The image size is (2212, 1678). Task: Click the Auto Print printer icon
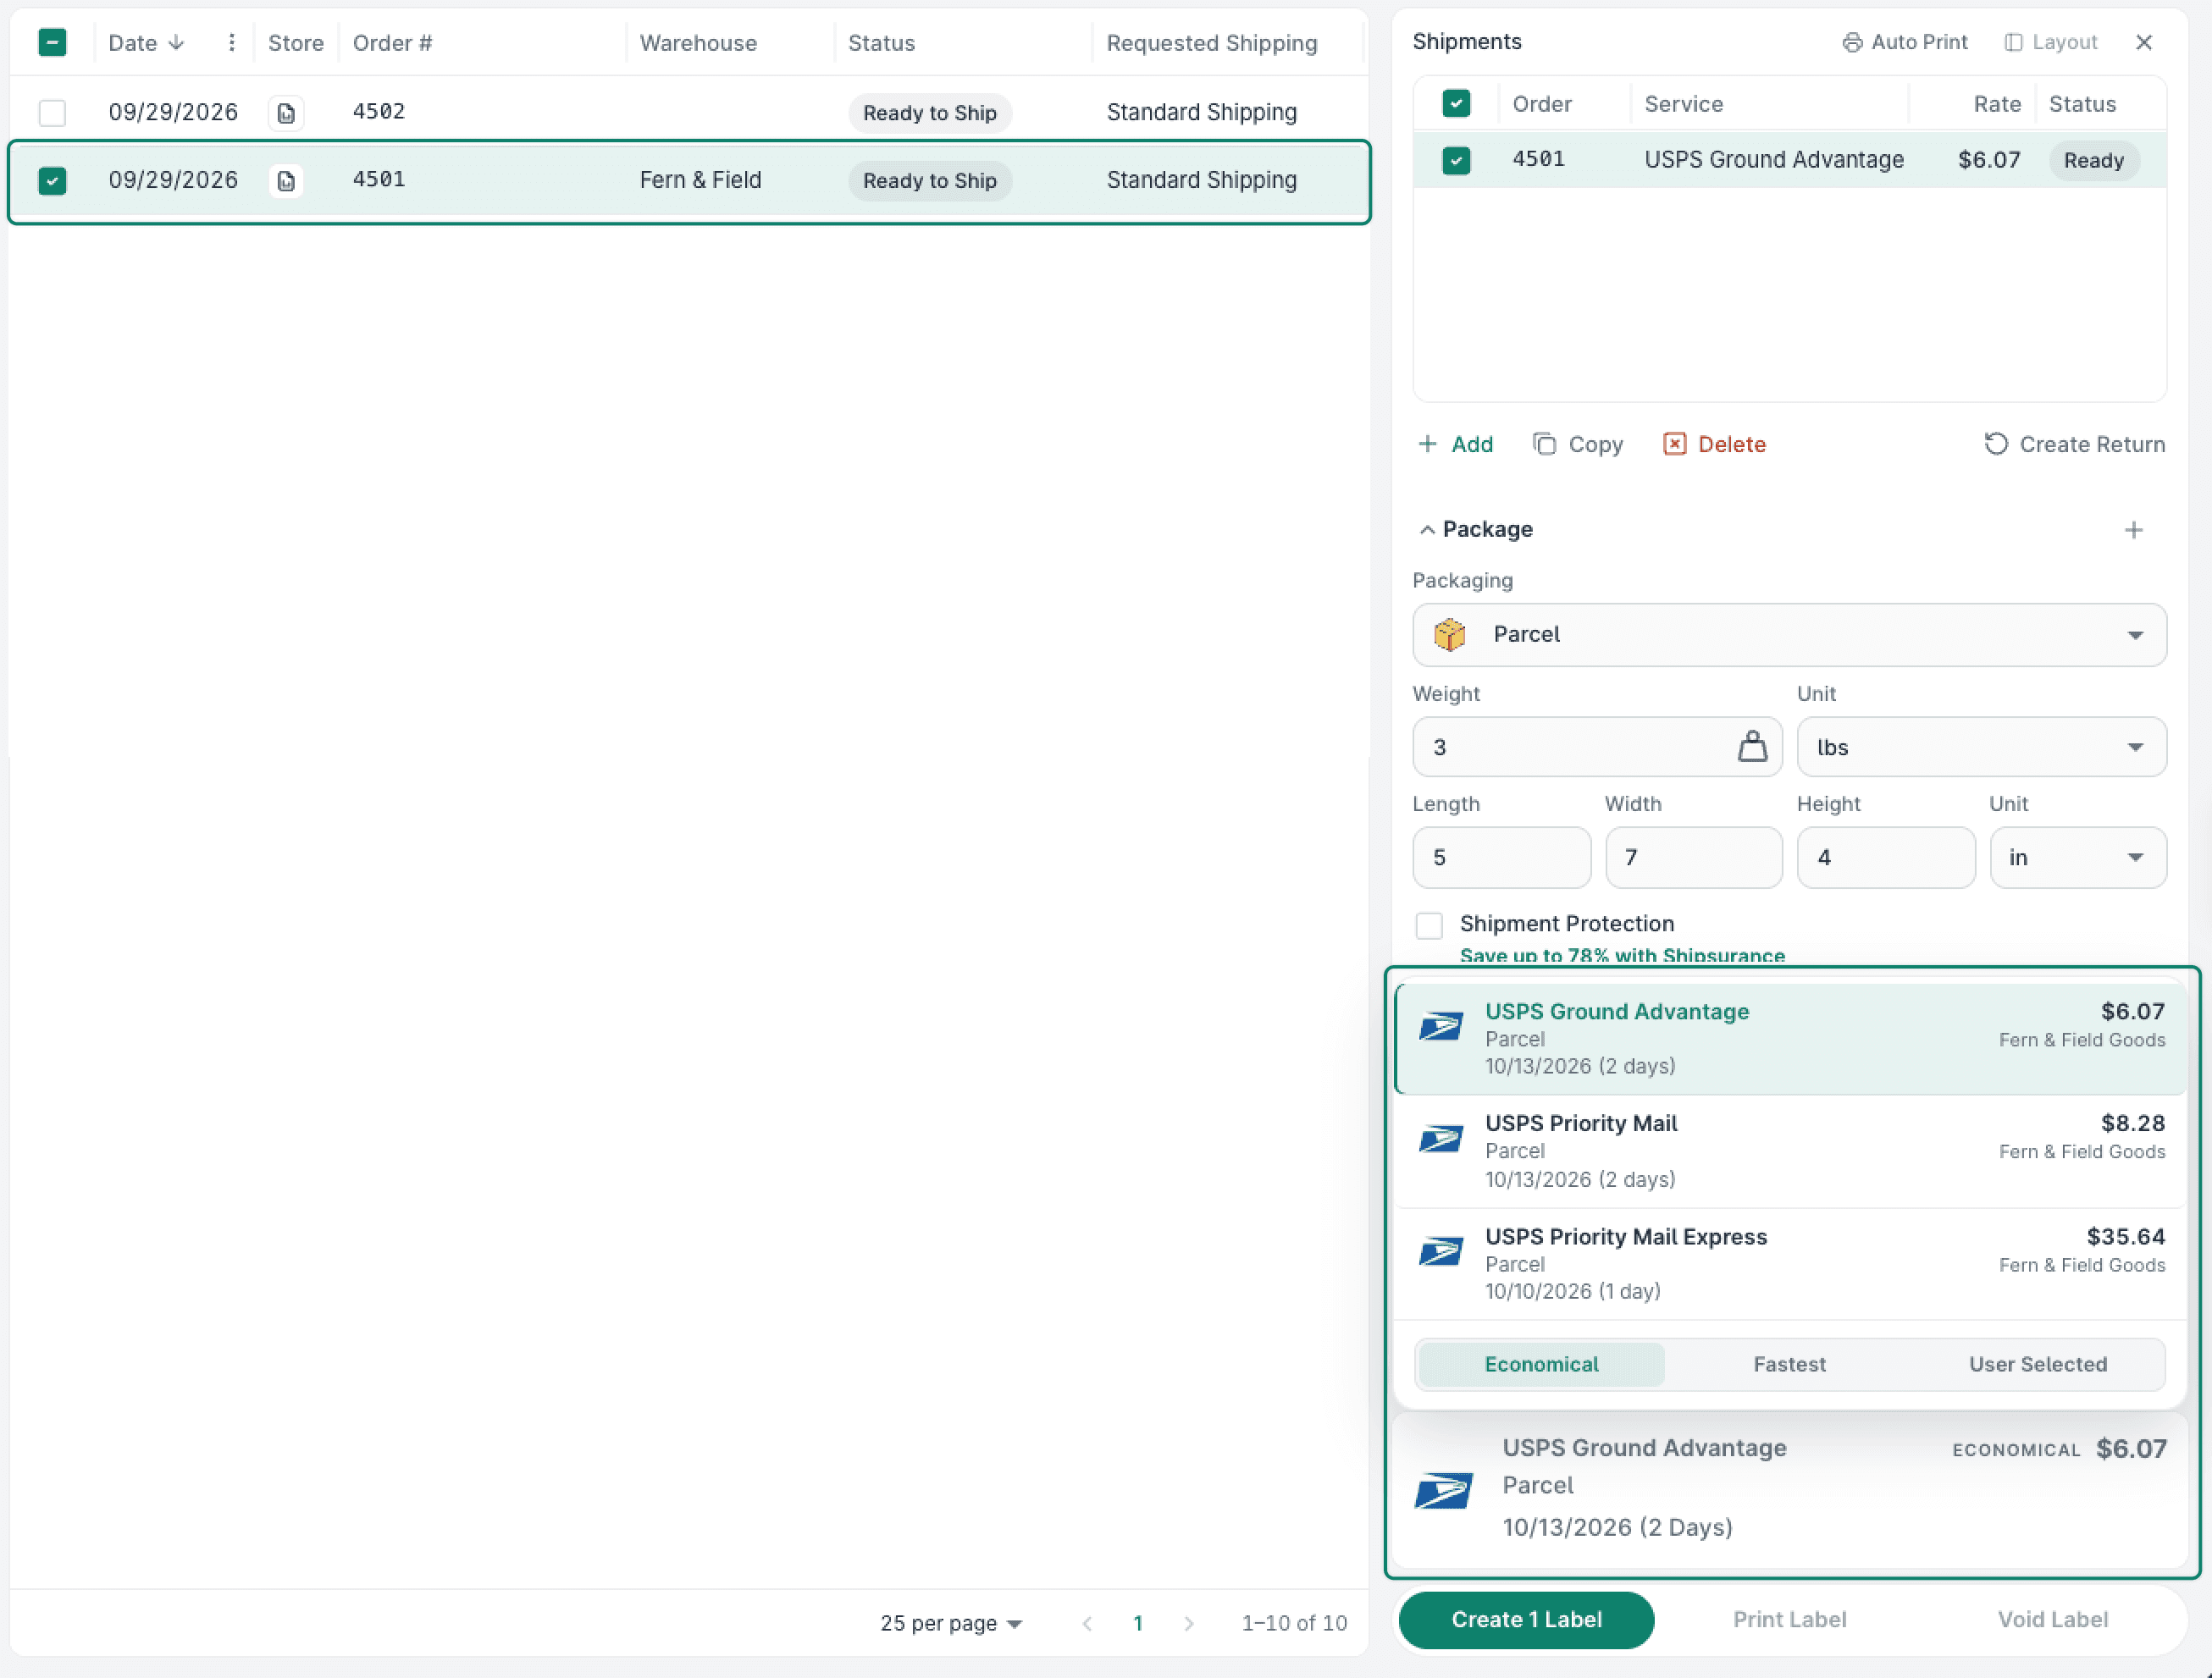click(1852, 42)
